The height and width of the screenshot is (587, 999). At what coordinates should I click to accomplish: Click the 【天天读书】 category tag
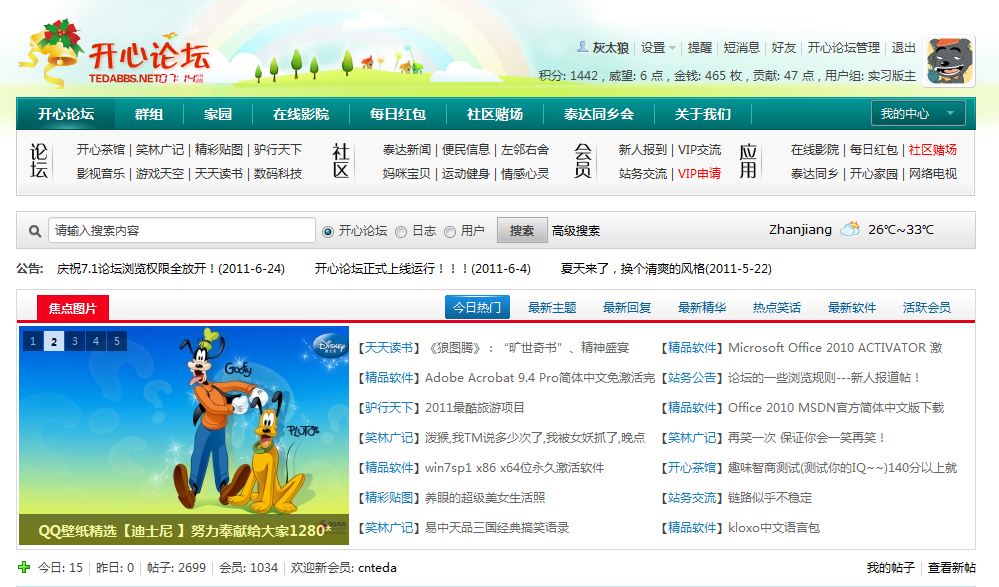[389, 347]
